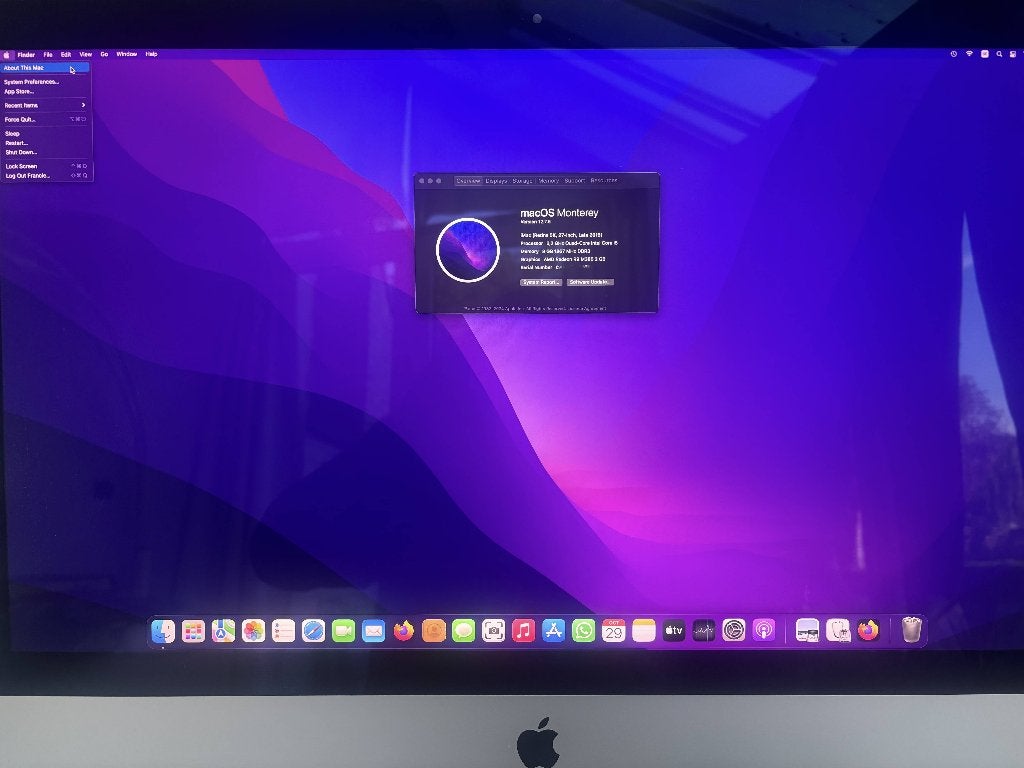Open the View menu
Screen dimensions: 1024x768
point(86,55)
